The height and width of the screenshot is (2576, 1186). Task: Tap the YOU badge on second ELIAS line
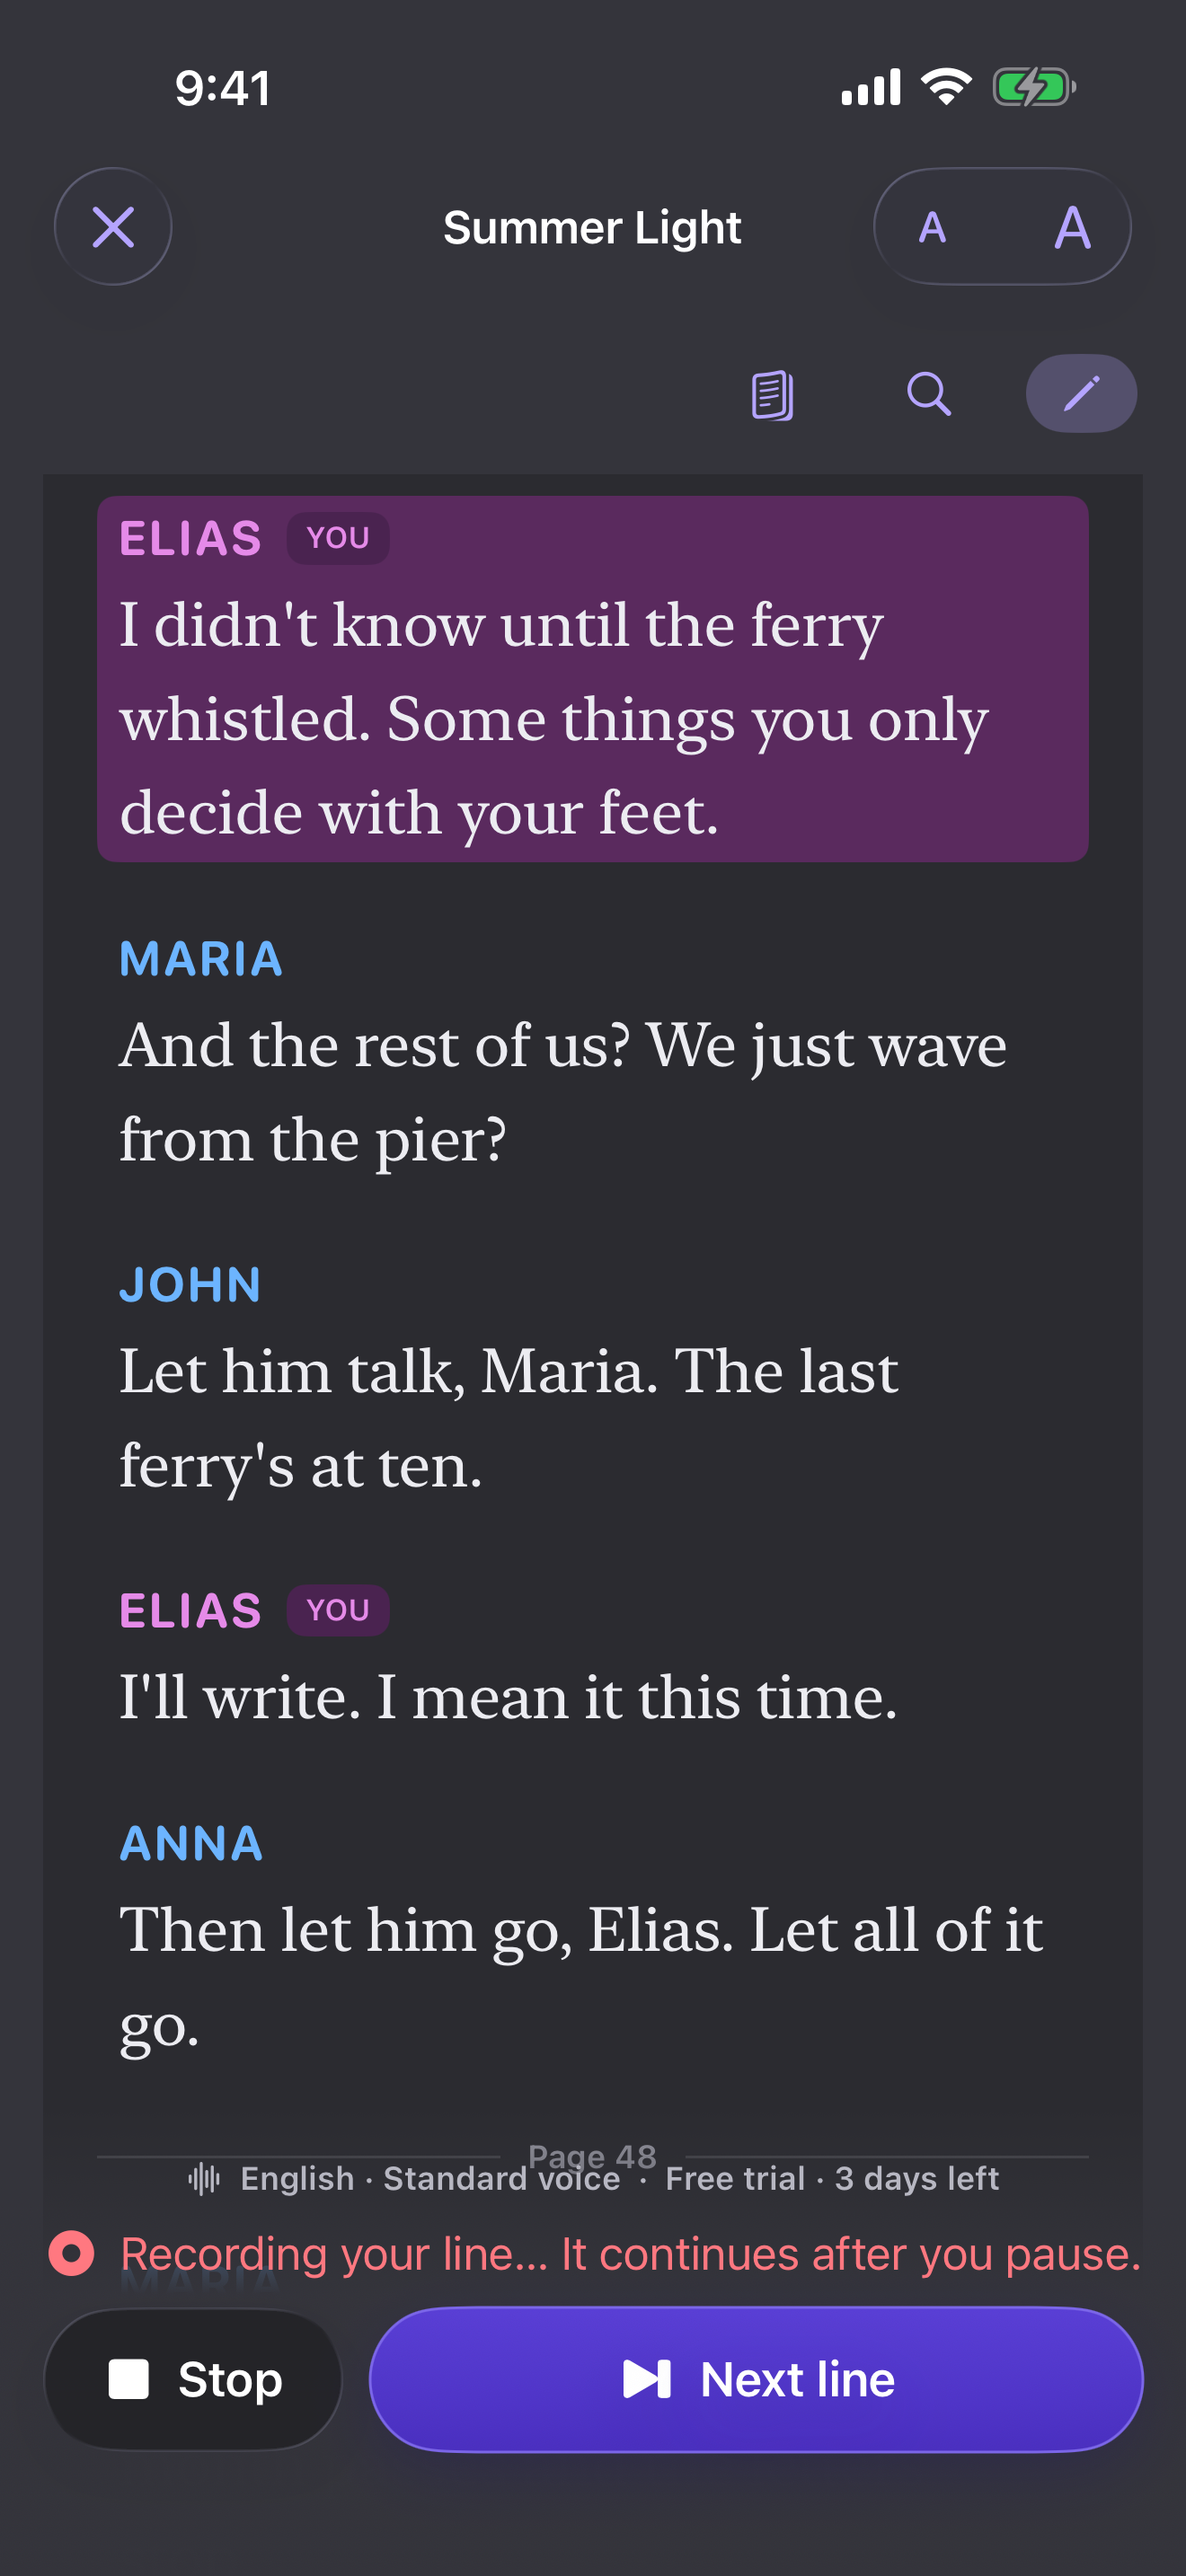338,1610
